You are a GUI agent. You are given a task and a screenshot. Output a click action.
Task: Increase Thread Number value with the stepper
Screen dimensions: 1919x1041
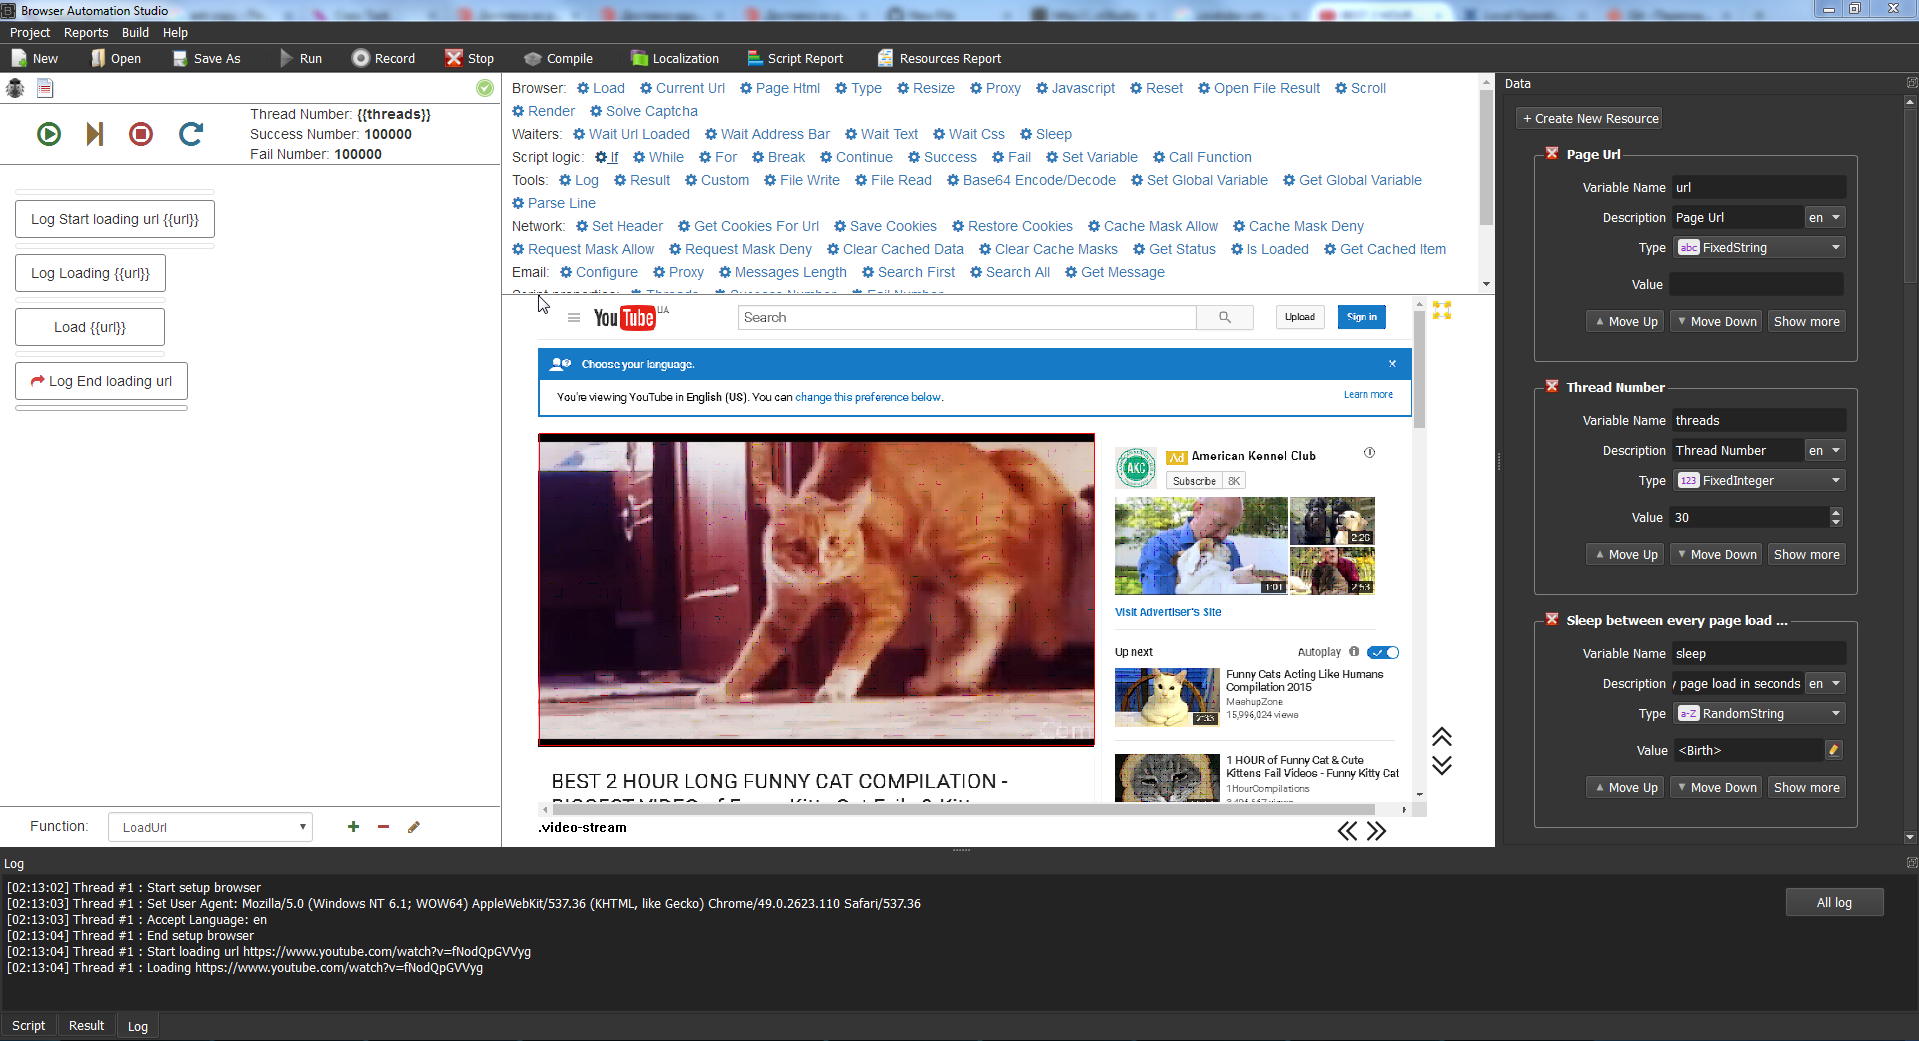[x=1836, y=512]
